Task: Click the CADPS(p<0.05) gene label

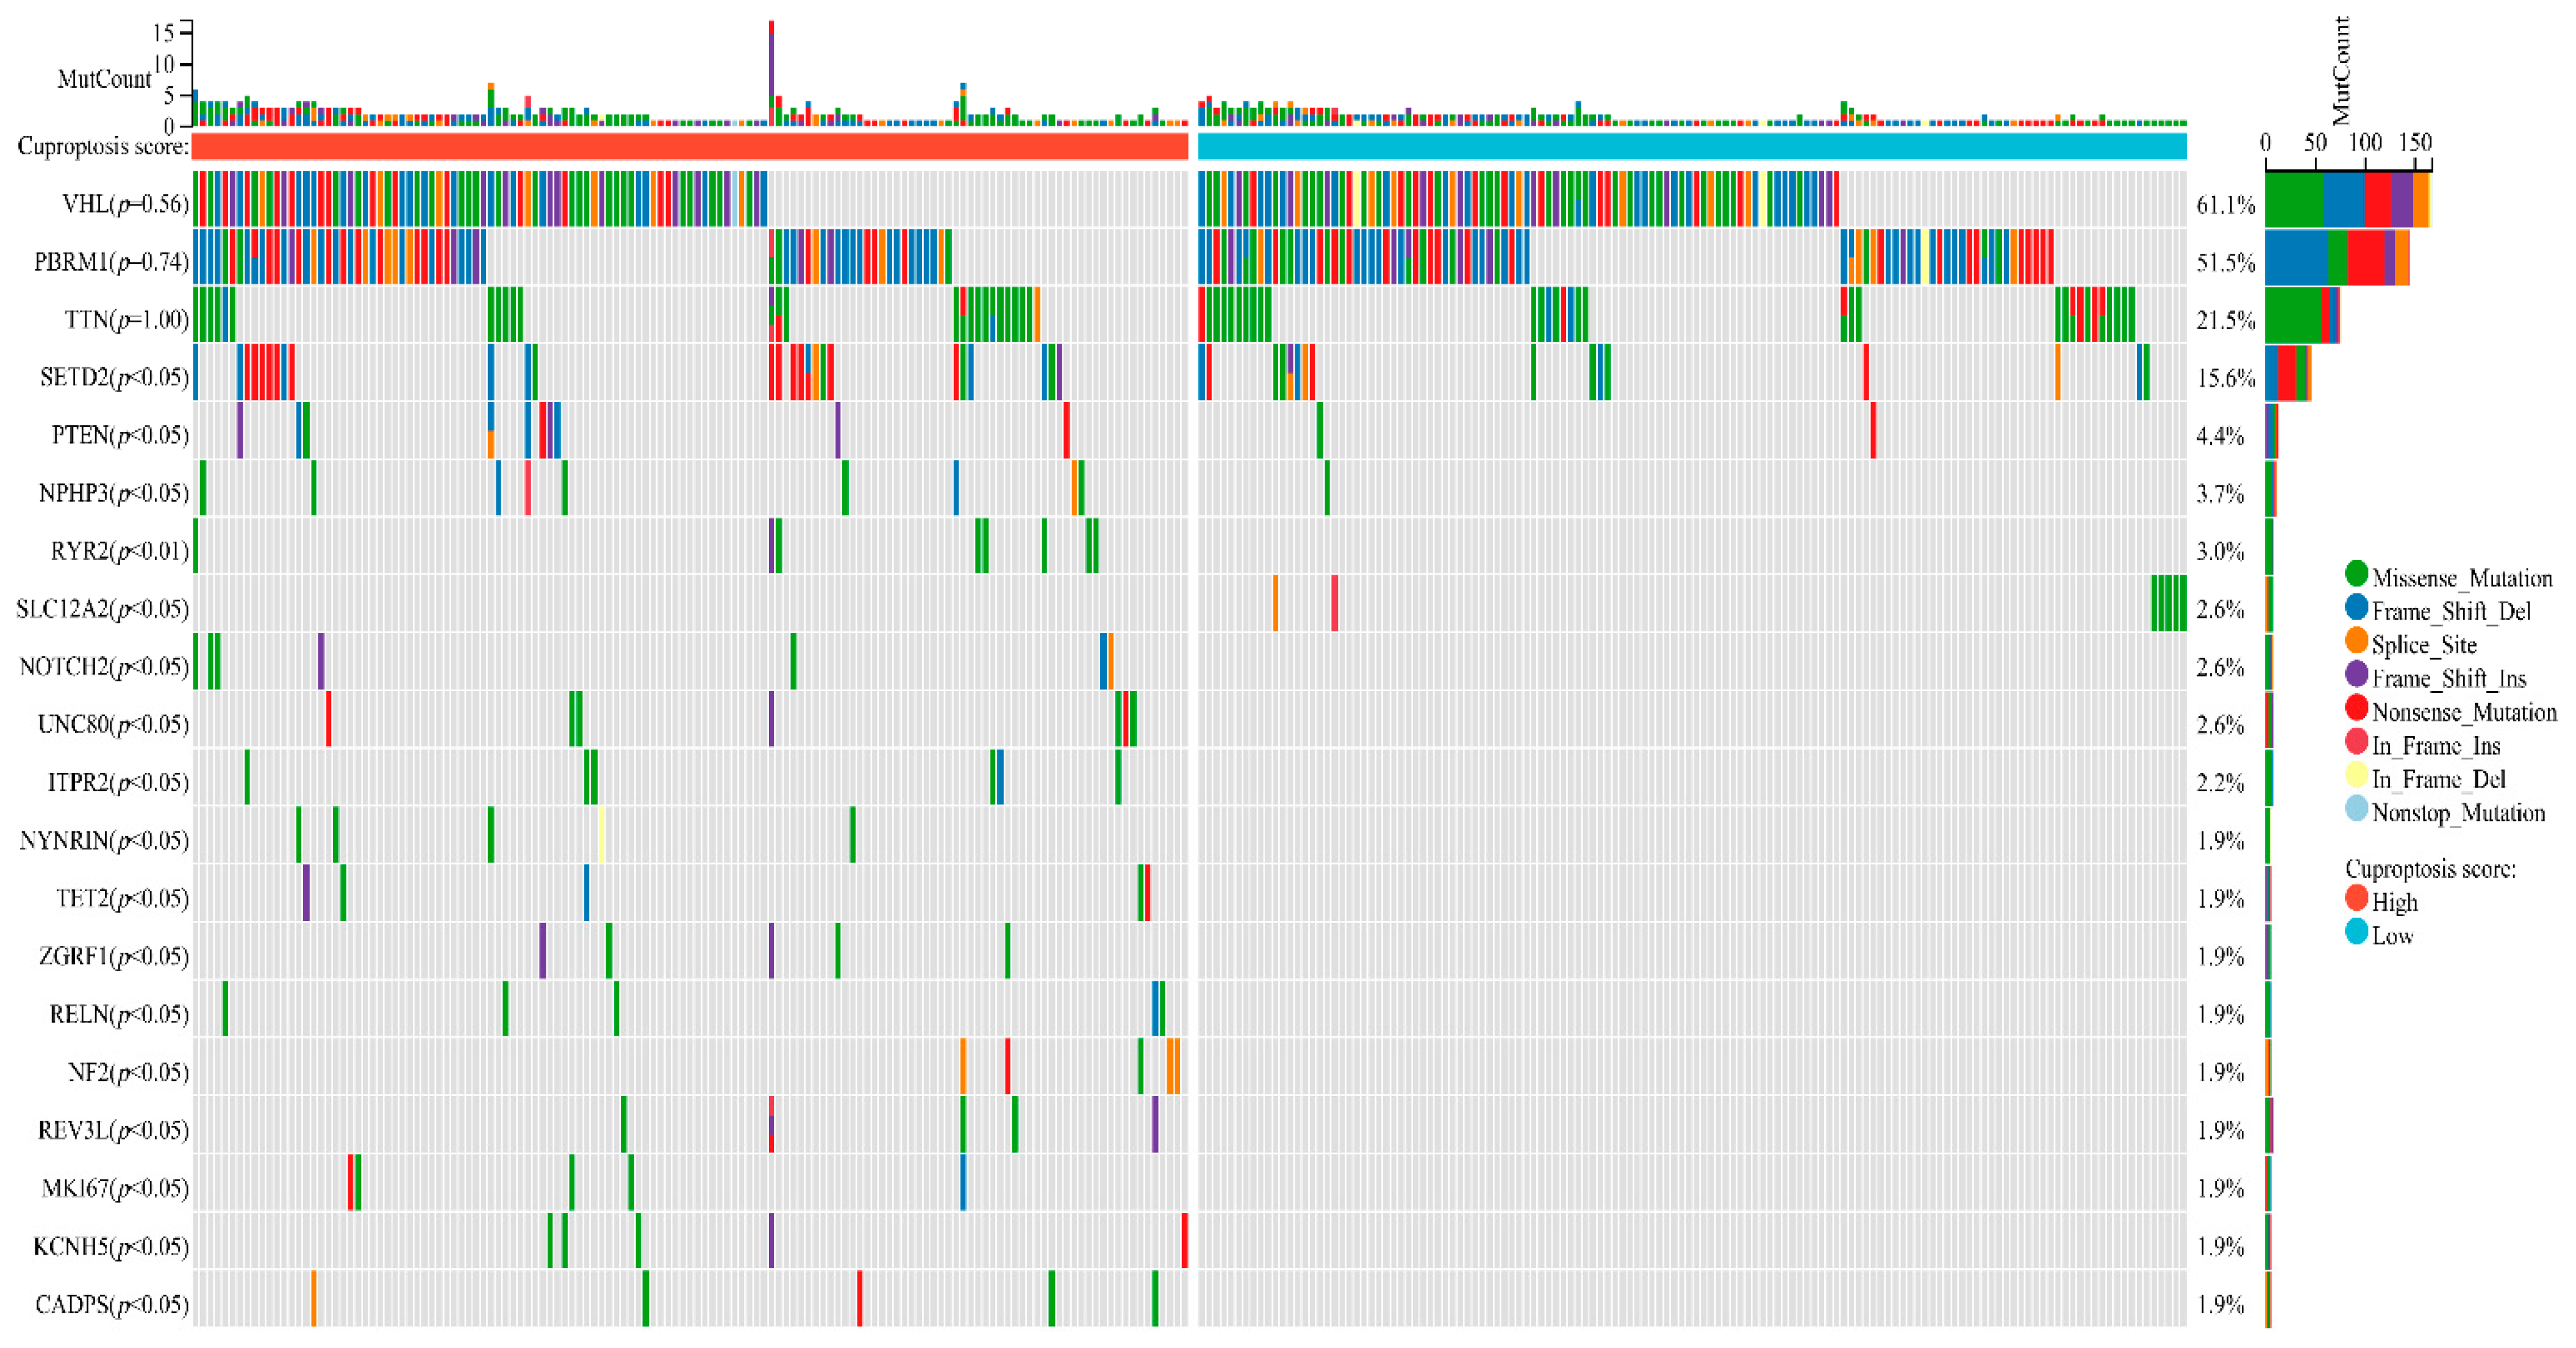Action: point(111,1304)
